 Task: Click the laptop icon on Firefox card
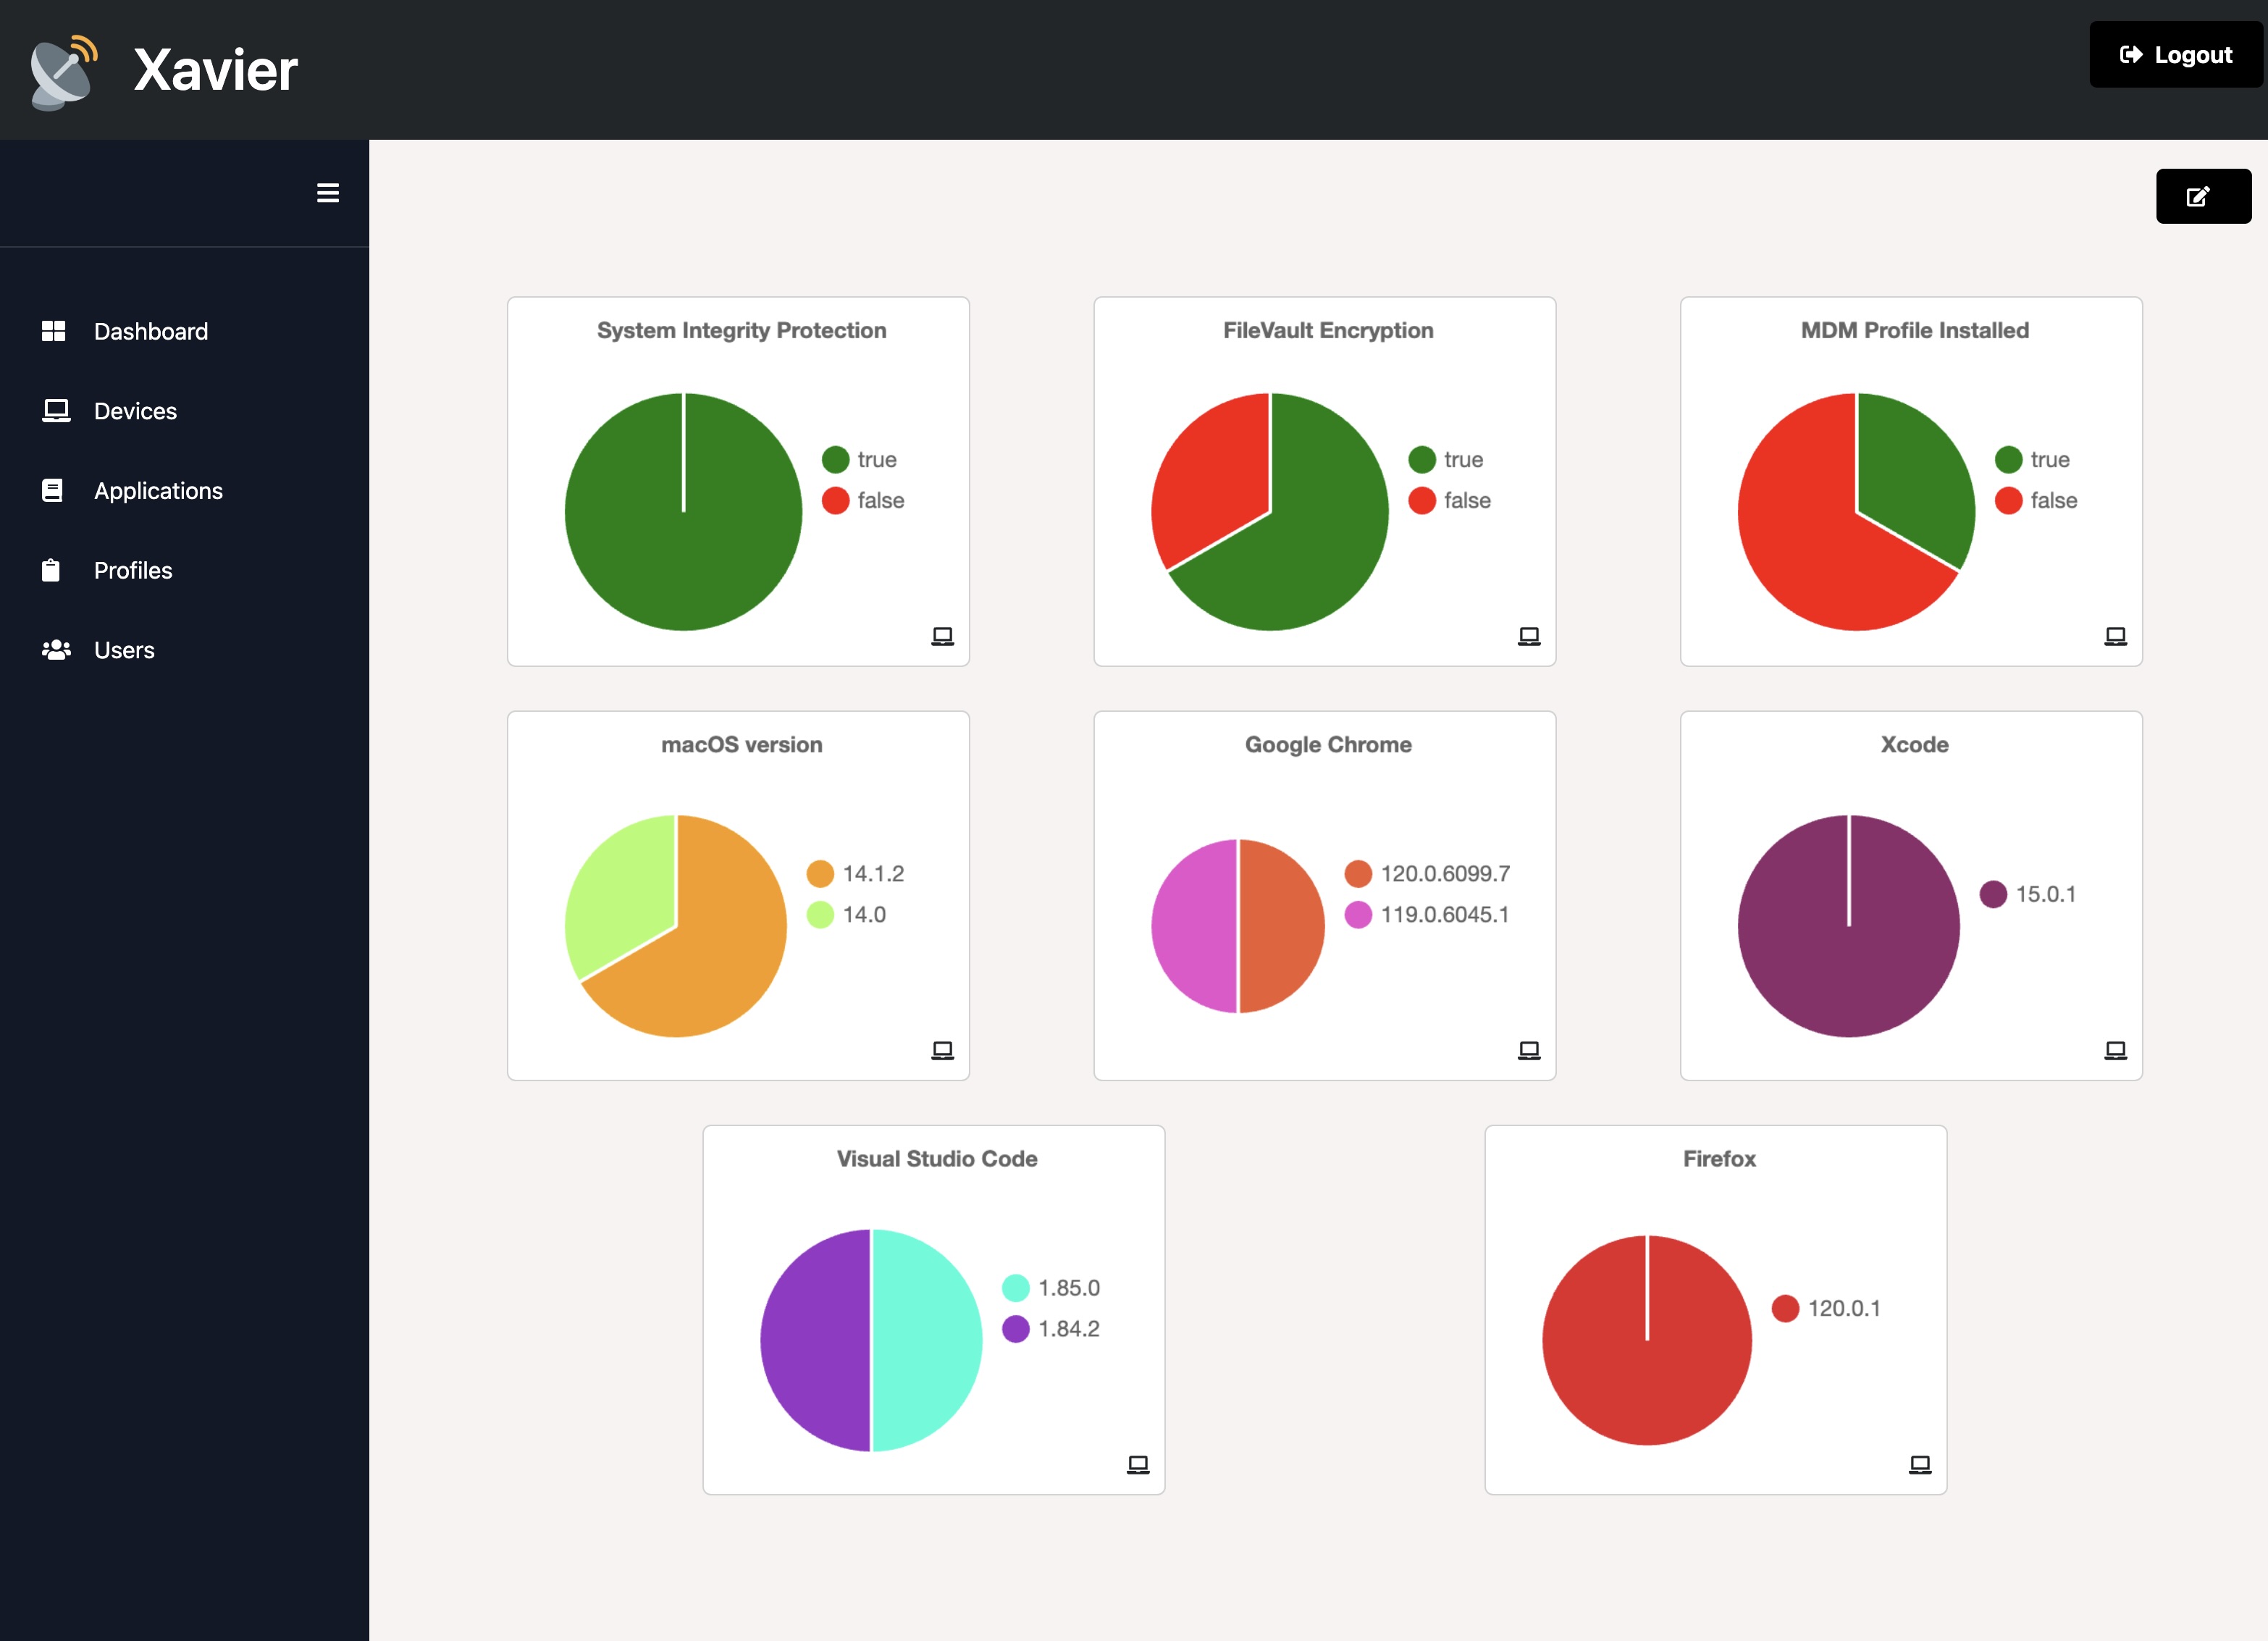tap(1919, 1464)
